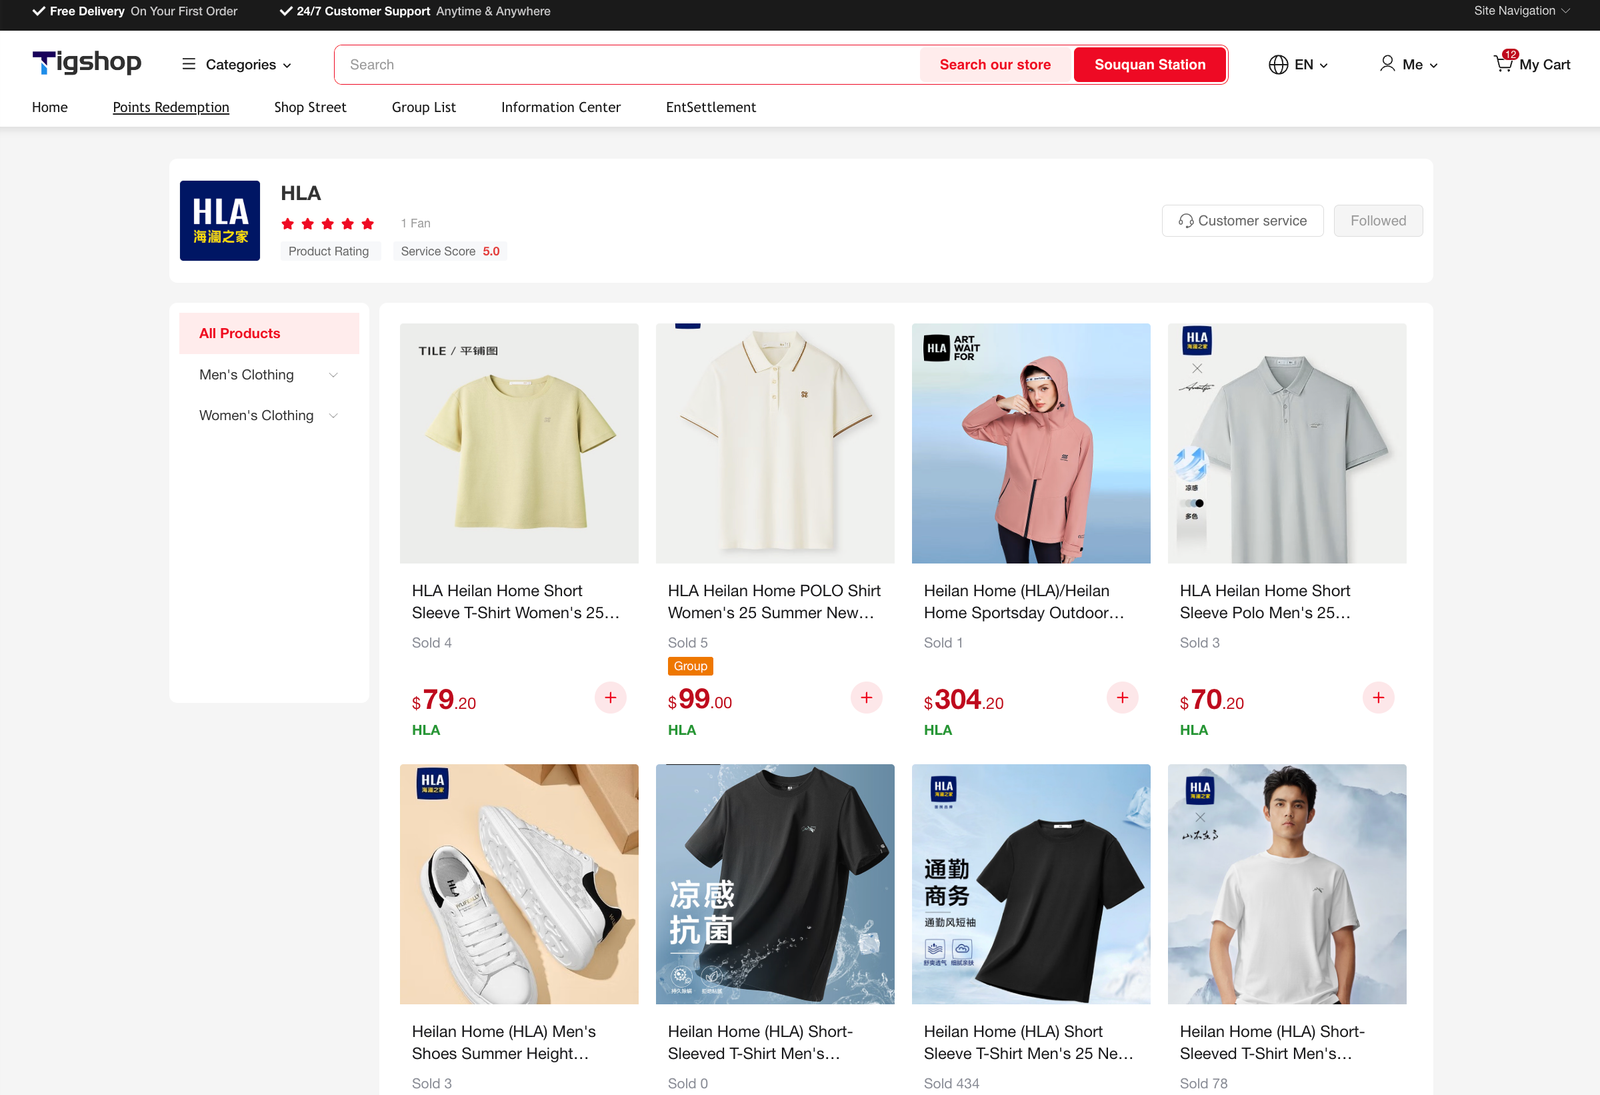Open the white men's shoes product thumbnail
1600x1095 pixels.
point(519,884)
